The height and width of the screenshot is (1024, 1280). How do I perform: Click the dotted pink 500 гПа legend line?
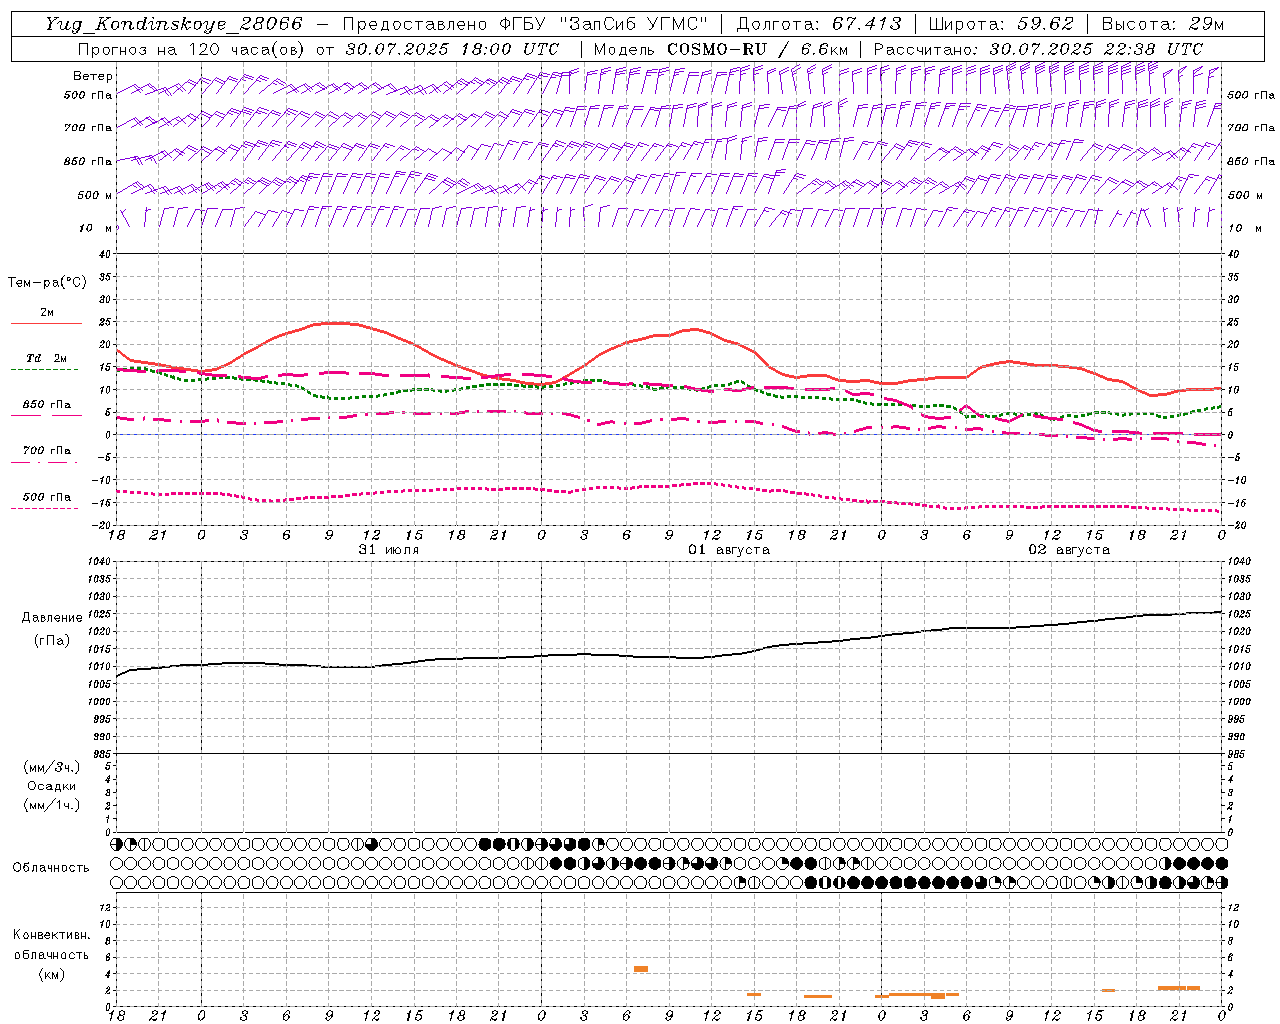46,508
